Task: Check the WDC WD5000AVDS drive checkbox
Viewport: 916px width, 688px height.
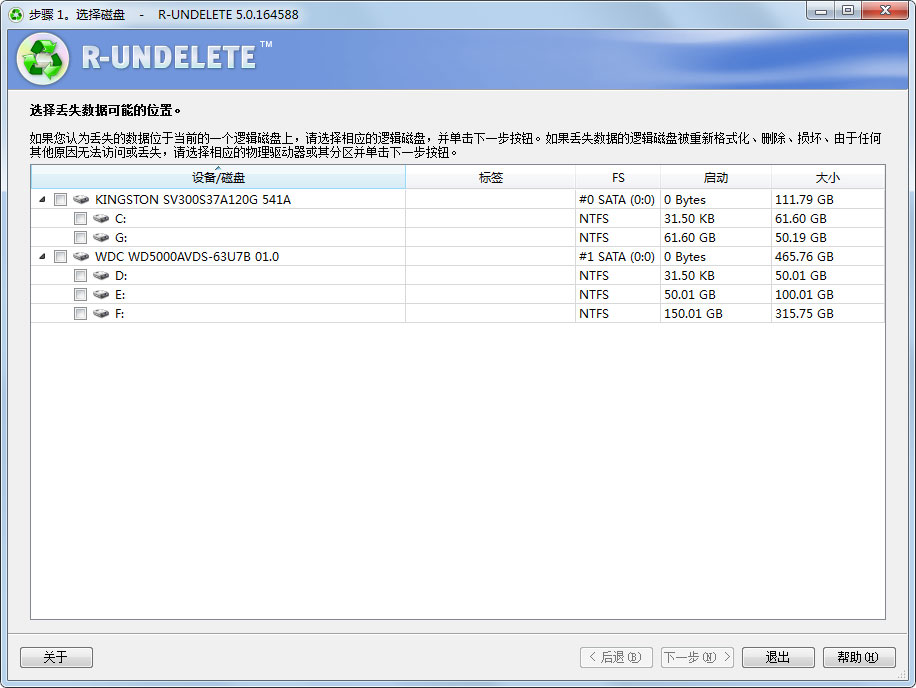Action: click(60, 256)
